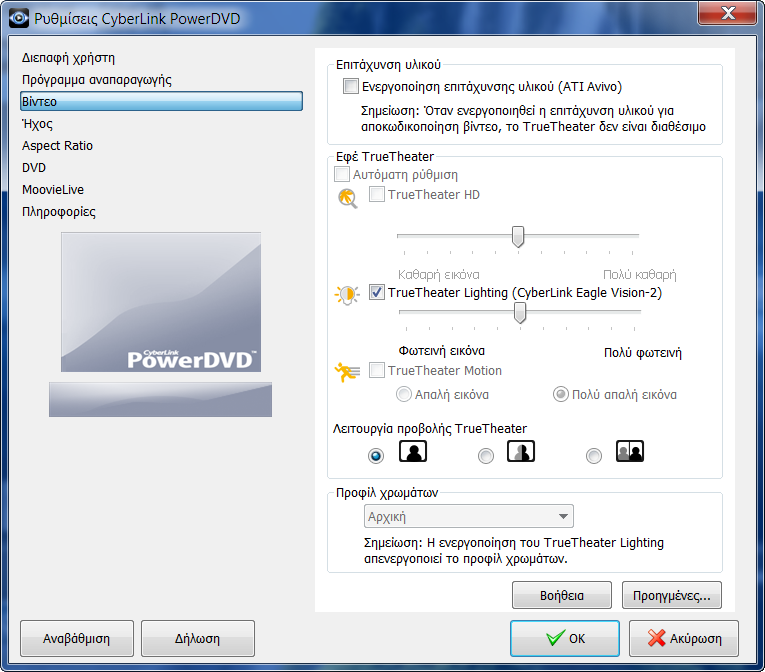This screenshot has height=672, width=765.
Task: Open the Προφίλ χρωμάτων dropdown
Action: [x=469, y=516]
